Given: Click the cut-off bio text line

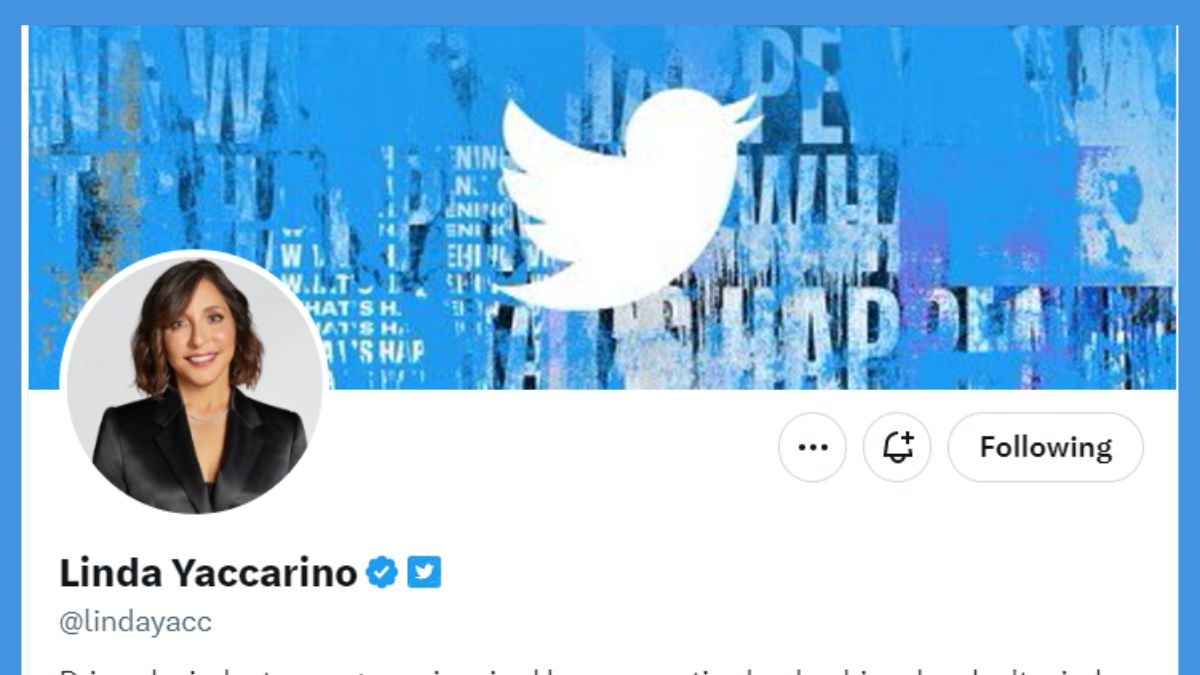Looking at the screenshot, I should point(600,669).
